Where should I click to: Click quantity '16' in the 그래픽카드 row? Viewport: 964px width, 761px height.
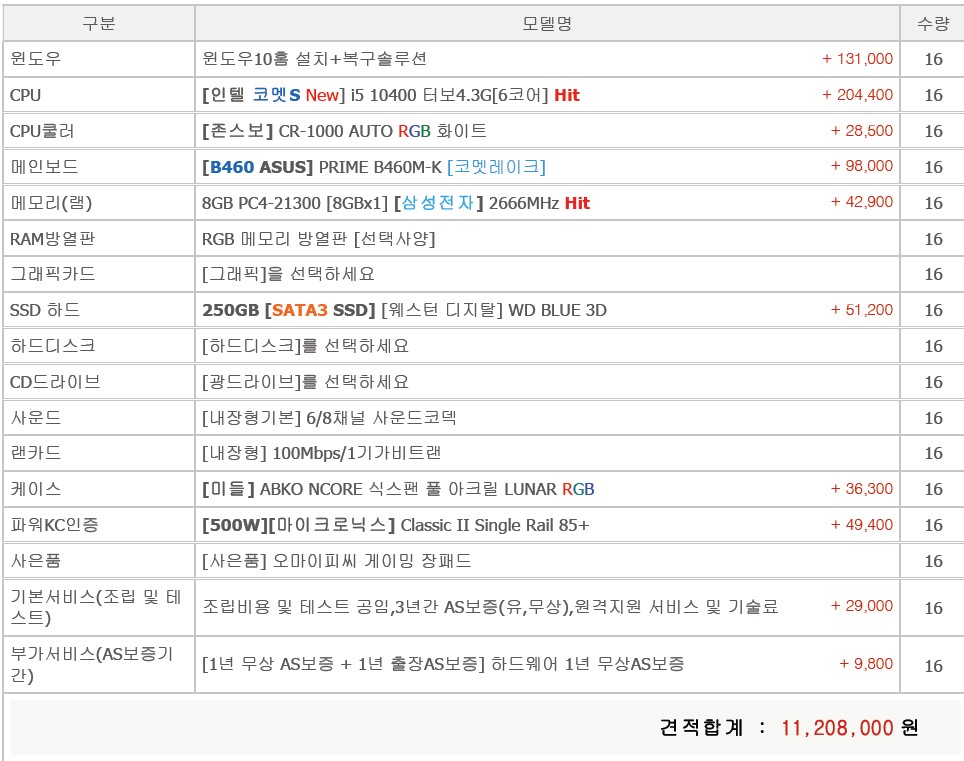tap(933, 274)
